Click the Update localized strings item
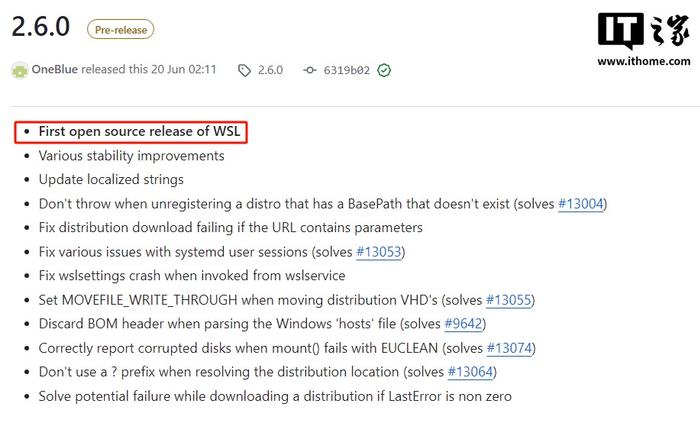The width and height of the screenshot is (700, 423). 111,179
